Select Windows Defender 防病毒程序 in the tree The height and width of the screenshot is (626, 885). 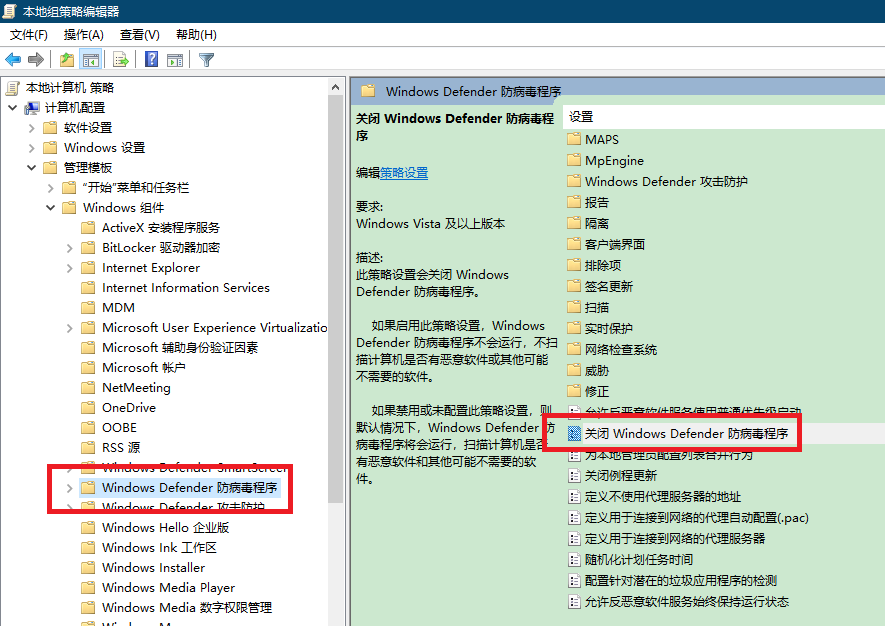pyautogui.click(x=190, y=487)
